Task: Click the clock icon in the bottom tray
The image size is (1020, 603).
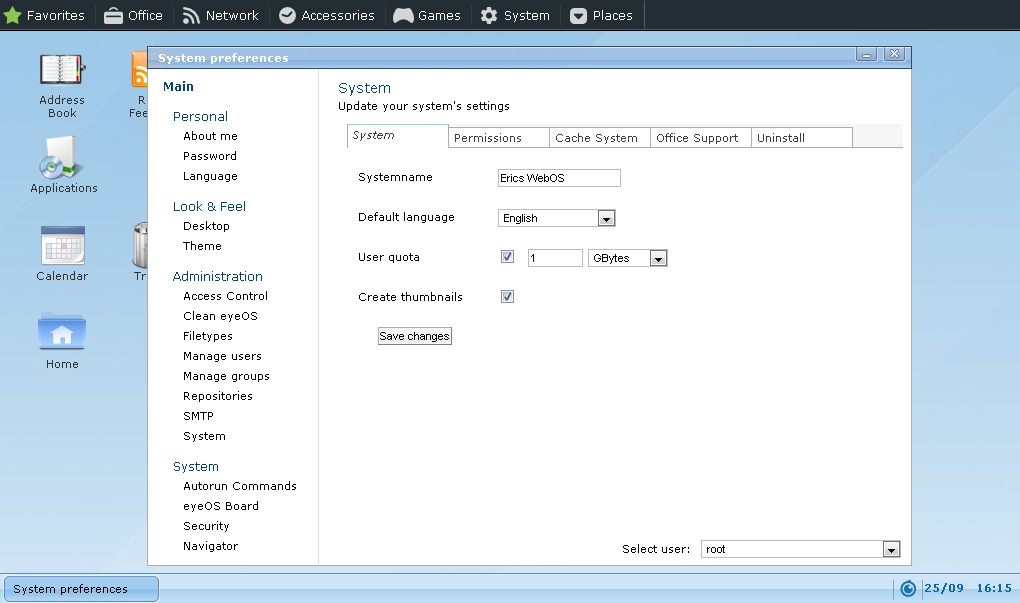Action: coord(908,589)
